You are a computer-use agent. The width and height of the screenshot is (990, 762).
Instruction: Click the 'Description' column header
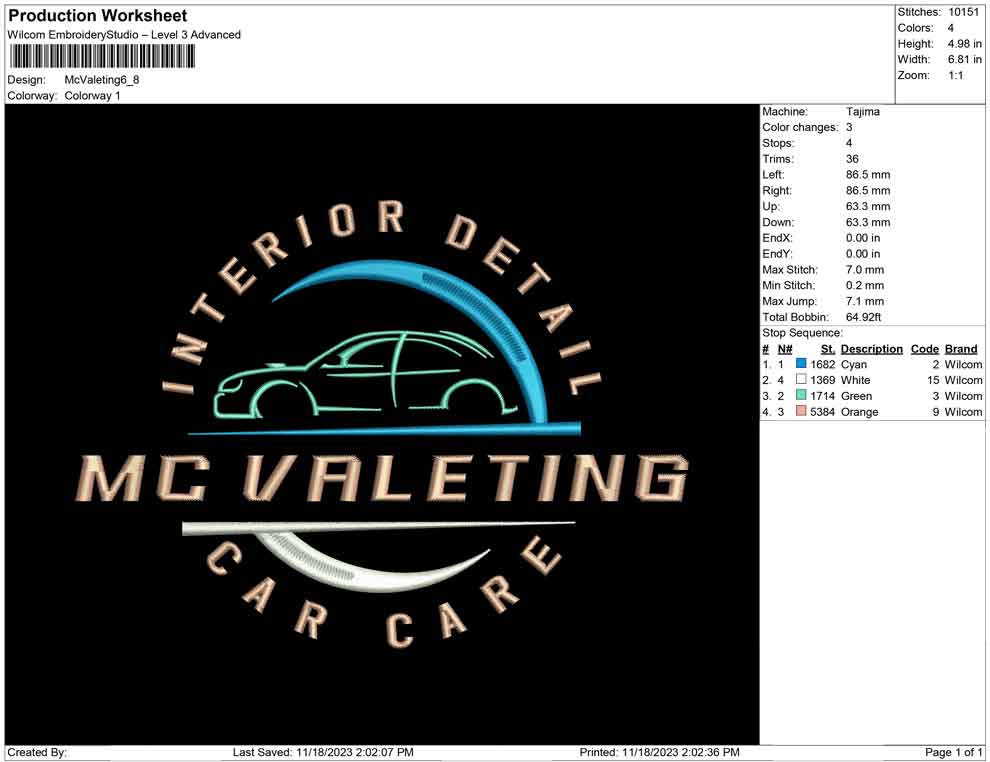(x=871, y=348)
